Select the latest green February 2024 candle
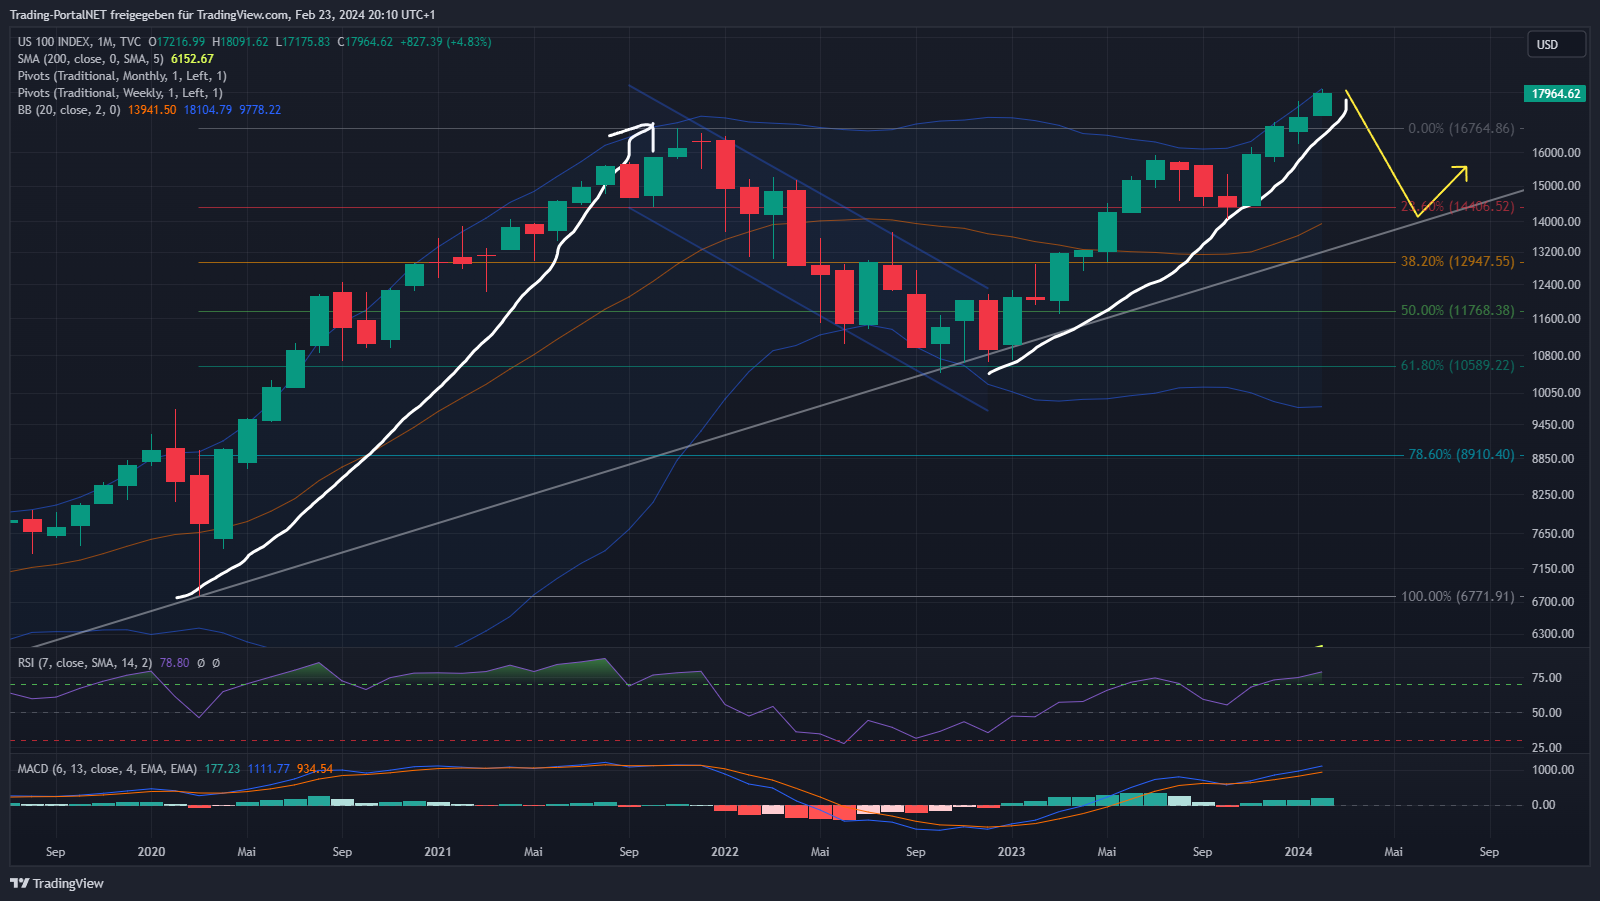The height and width of the screenshot is (901, 1600). coord(1322,104)
